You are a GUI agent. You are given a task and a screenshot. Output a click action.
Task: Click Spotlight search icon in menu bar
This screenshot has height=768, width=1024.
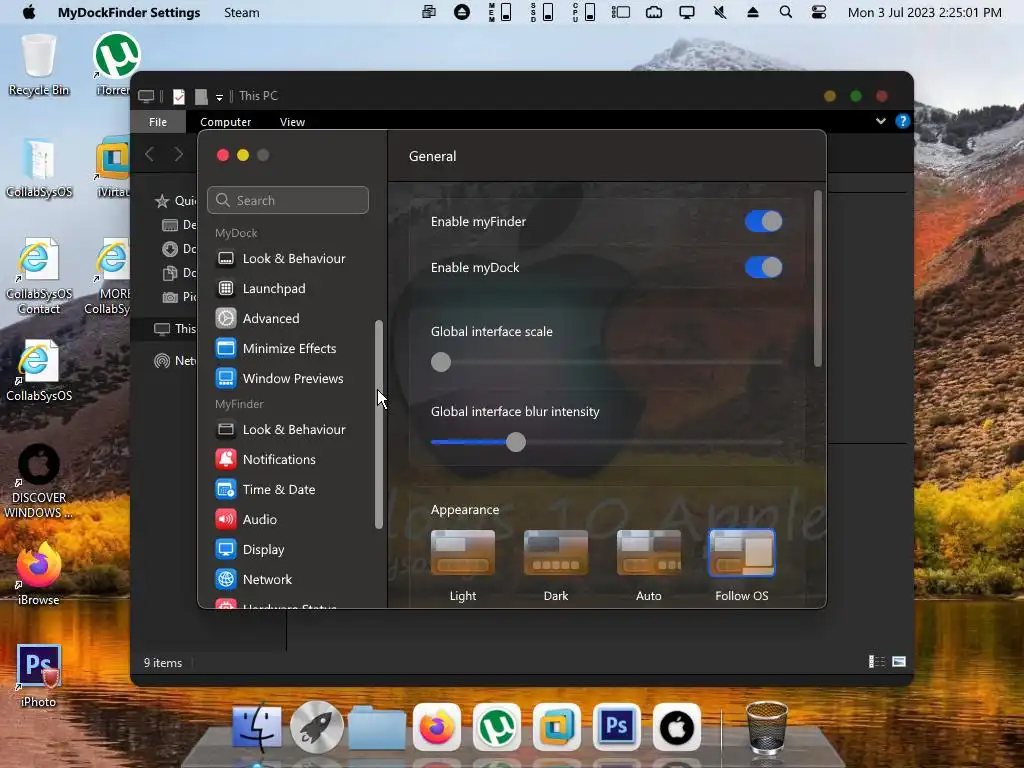(x=786, y=12)
